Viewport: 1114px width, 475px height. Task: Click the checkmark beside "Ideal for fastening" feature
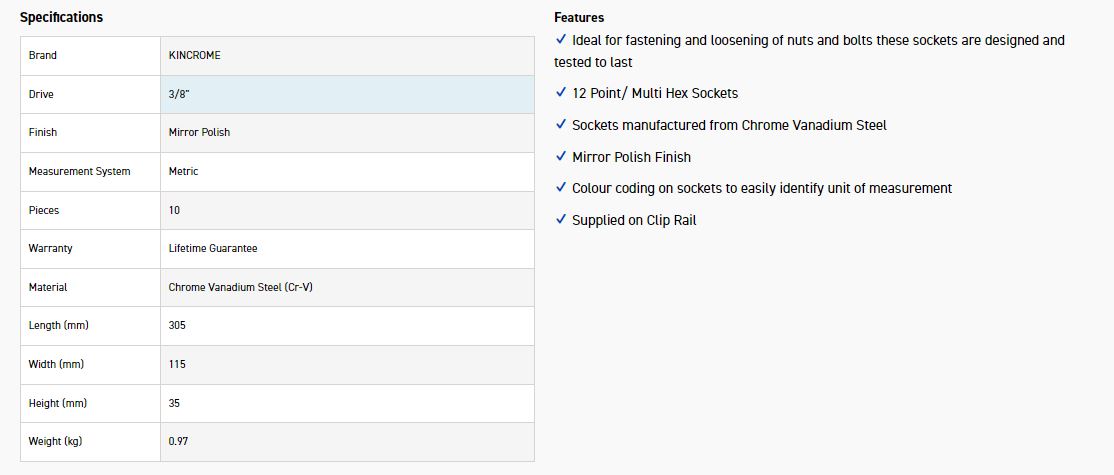pyautogui.click(x=561, y=40)
